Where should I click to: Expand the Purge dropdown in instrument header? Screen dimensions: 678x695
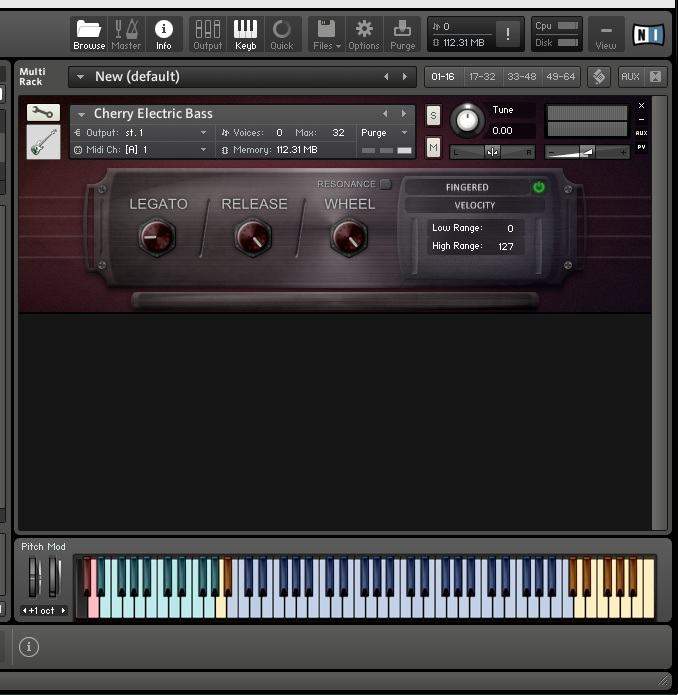click(x=385, y=132)
